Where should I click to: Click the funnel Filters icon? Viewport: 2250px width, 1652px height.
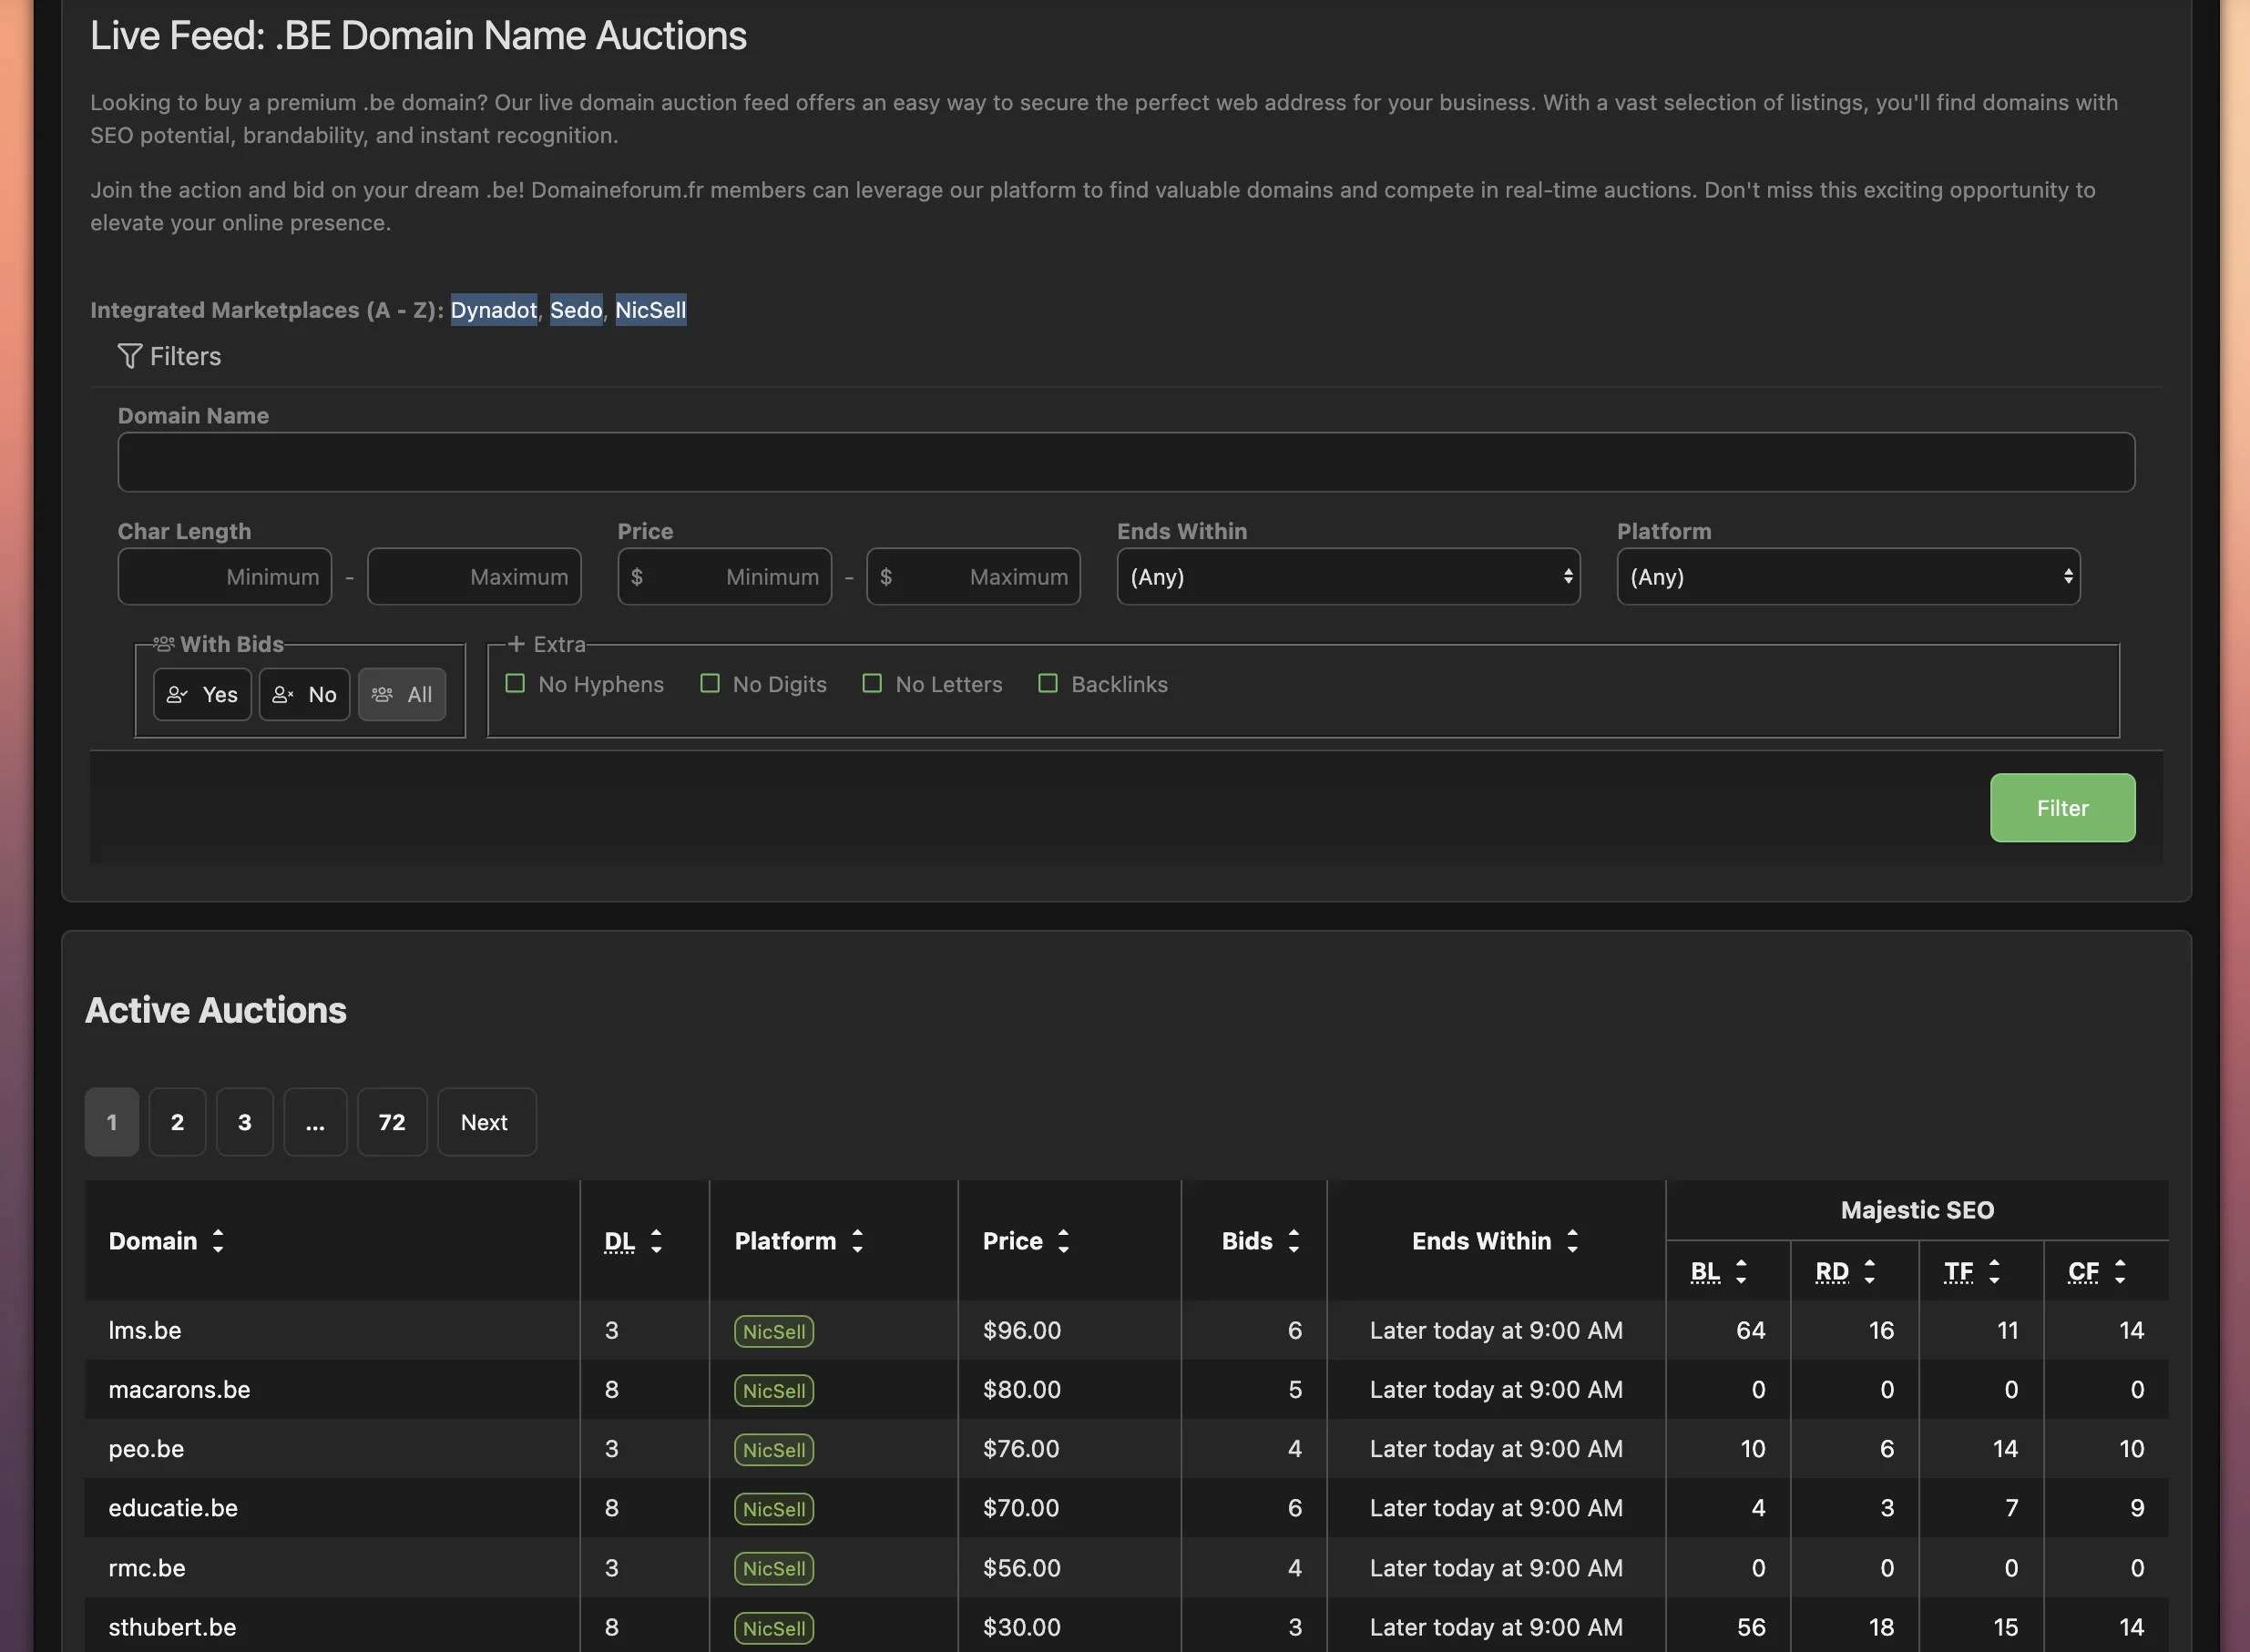[129, 356]
